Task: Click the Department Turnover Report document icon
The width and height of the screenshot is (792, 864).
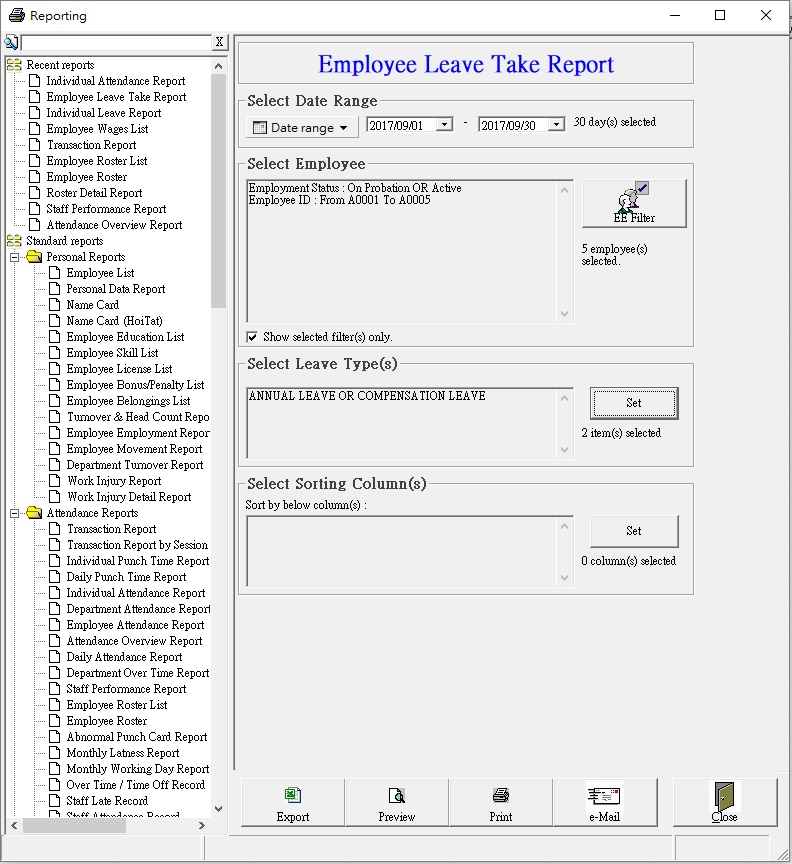Action: click(x=55, y=465)
